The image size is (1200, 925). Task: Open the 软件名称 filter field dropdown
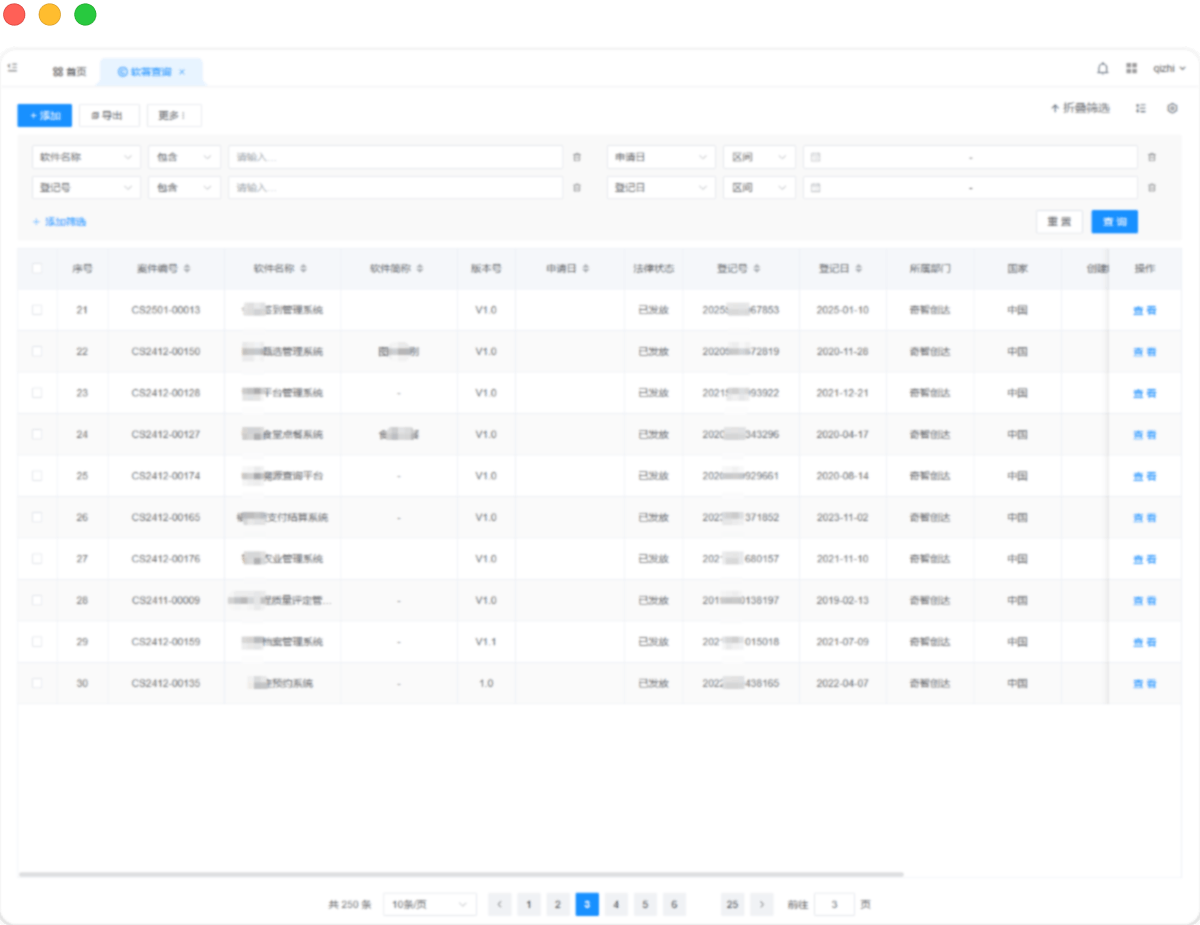(86, 157)
